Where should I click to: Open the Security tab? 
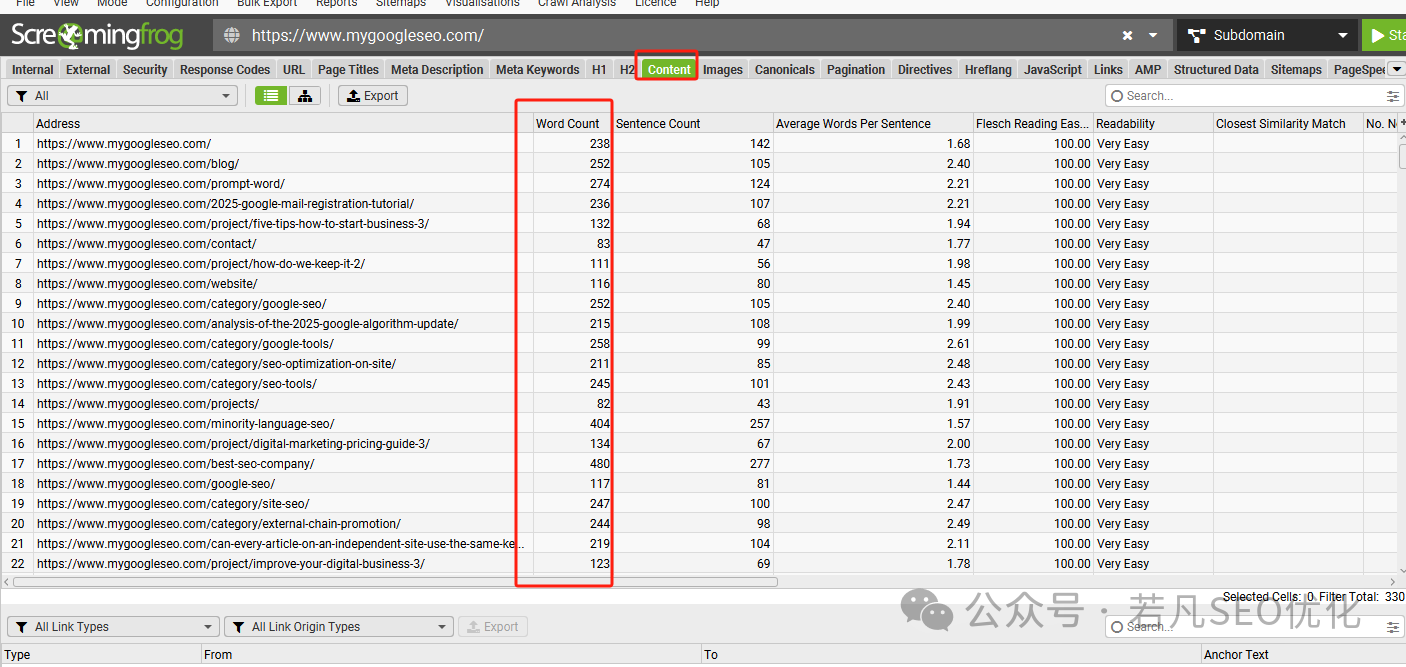coord(145,70)
